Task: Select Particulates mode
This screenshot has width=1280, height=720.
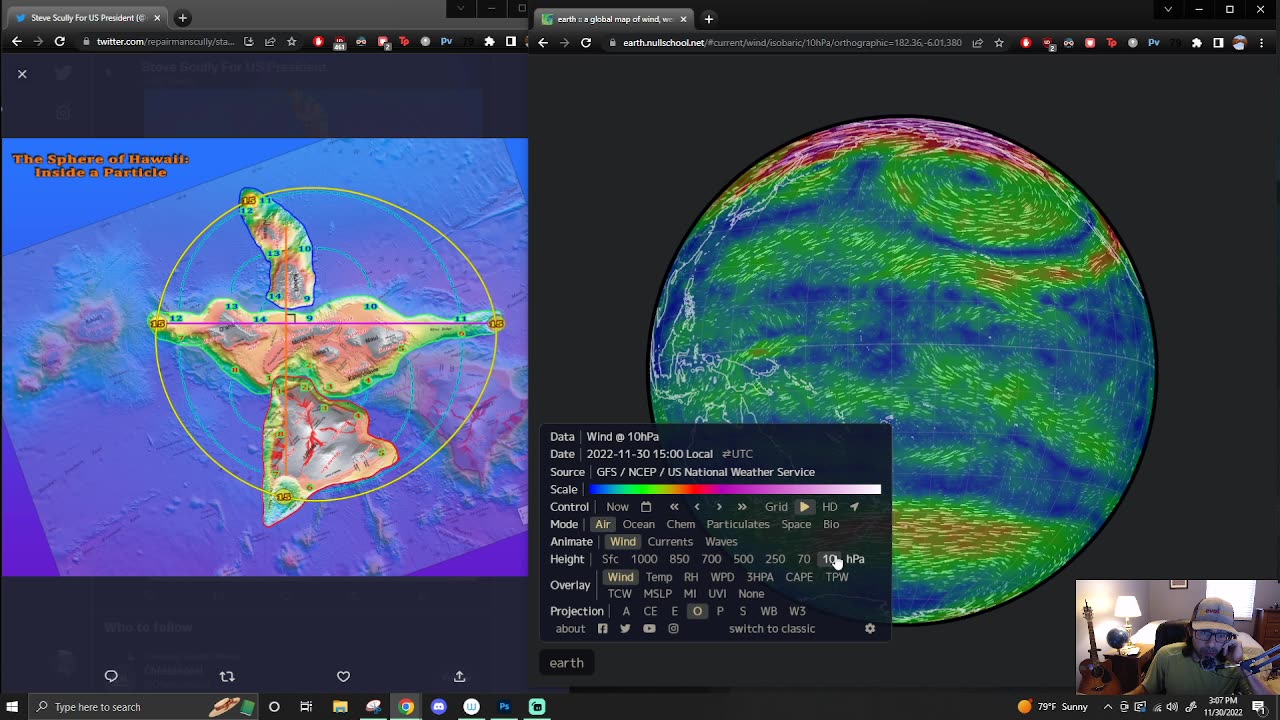Action: click(738, 524)
